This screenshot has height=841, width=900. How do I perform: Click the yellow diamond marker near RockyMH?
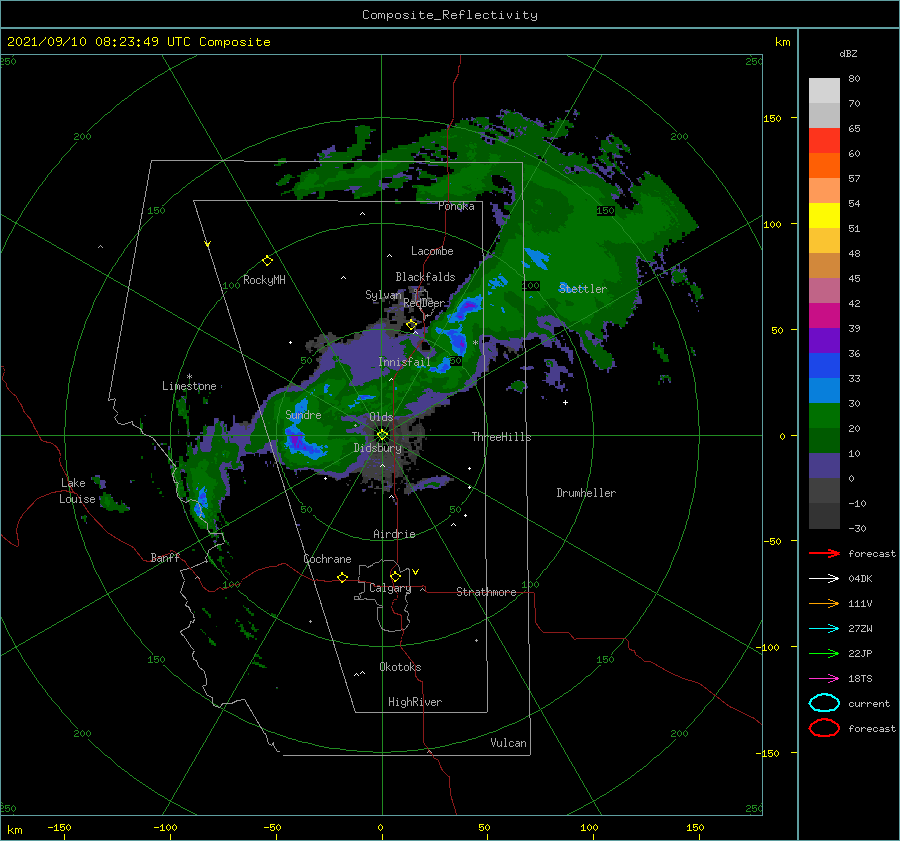click(267, 261)
